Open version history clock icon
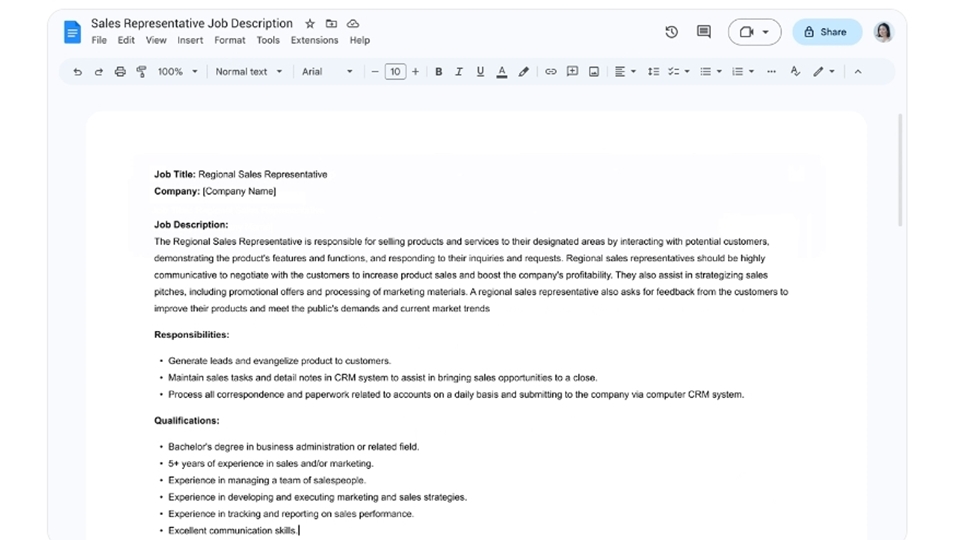Screen dimensions: 960x540 671,32
